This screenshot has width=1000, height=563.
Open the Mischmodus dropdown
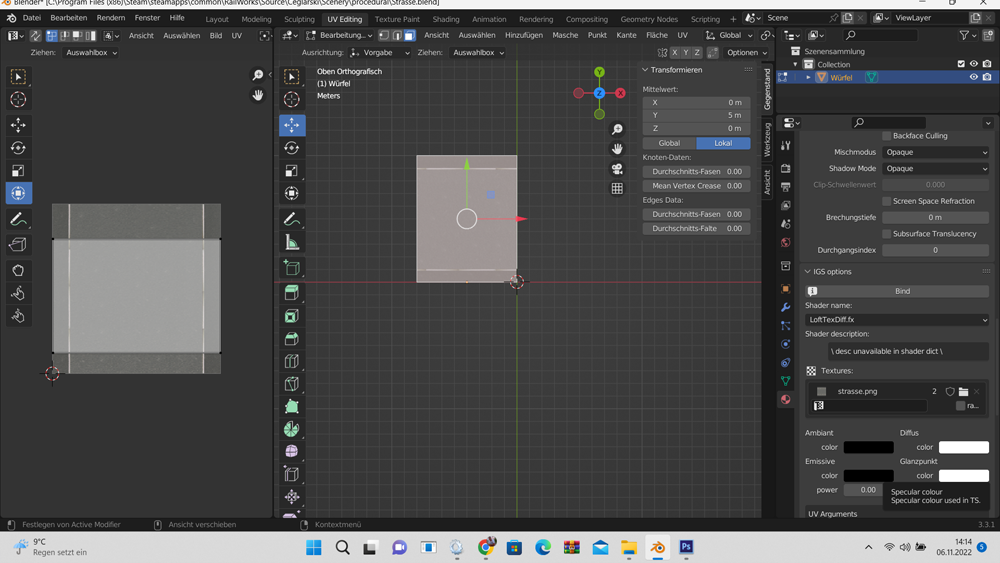pos(935,152)
